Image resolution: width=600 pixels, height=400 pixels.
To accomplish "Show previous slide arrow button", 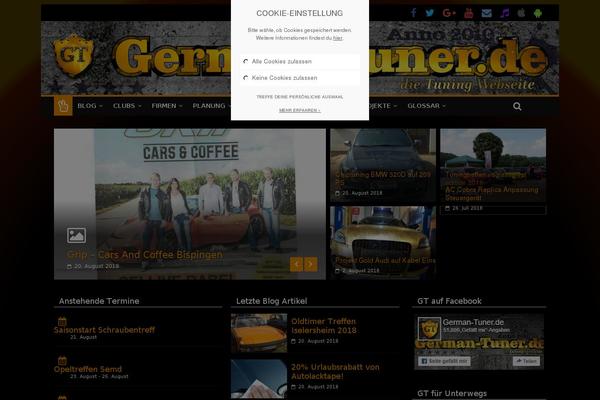I will tap(296, 264).
